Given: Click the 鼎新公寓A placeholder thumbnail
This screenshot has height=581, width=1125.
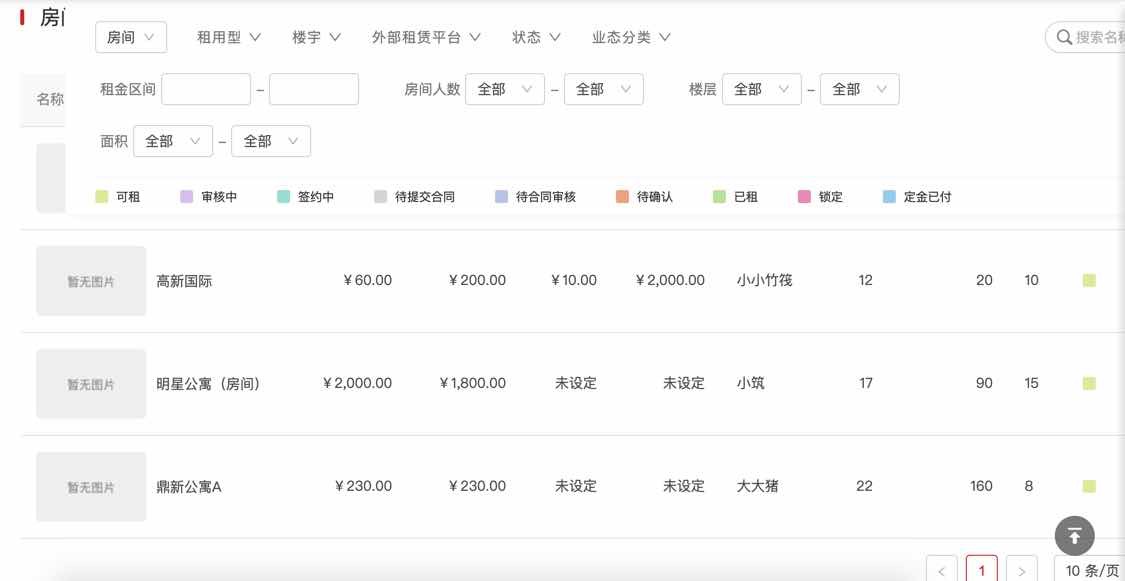Looking at the screenshot, I should coord(91,487).
